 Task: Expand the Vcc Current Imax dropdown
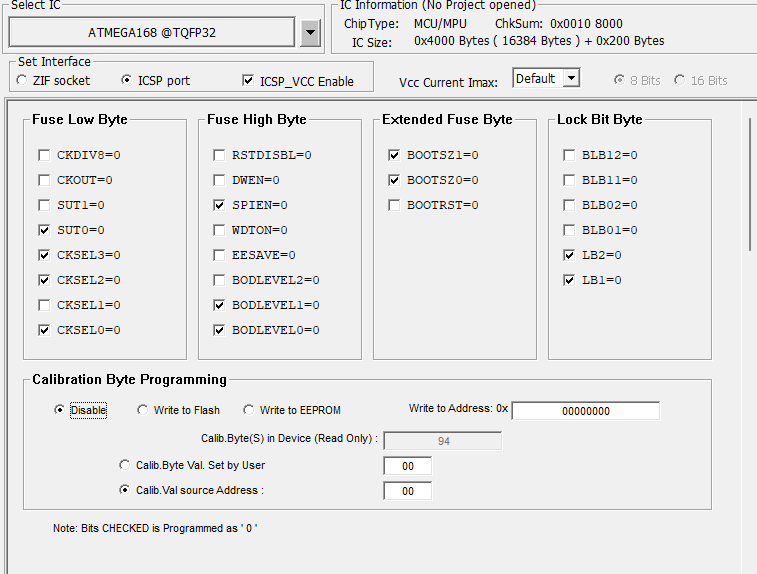[571, 78]
